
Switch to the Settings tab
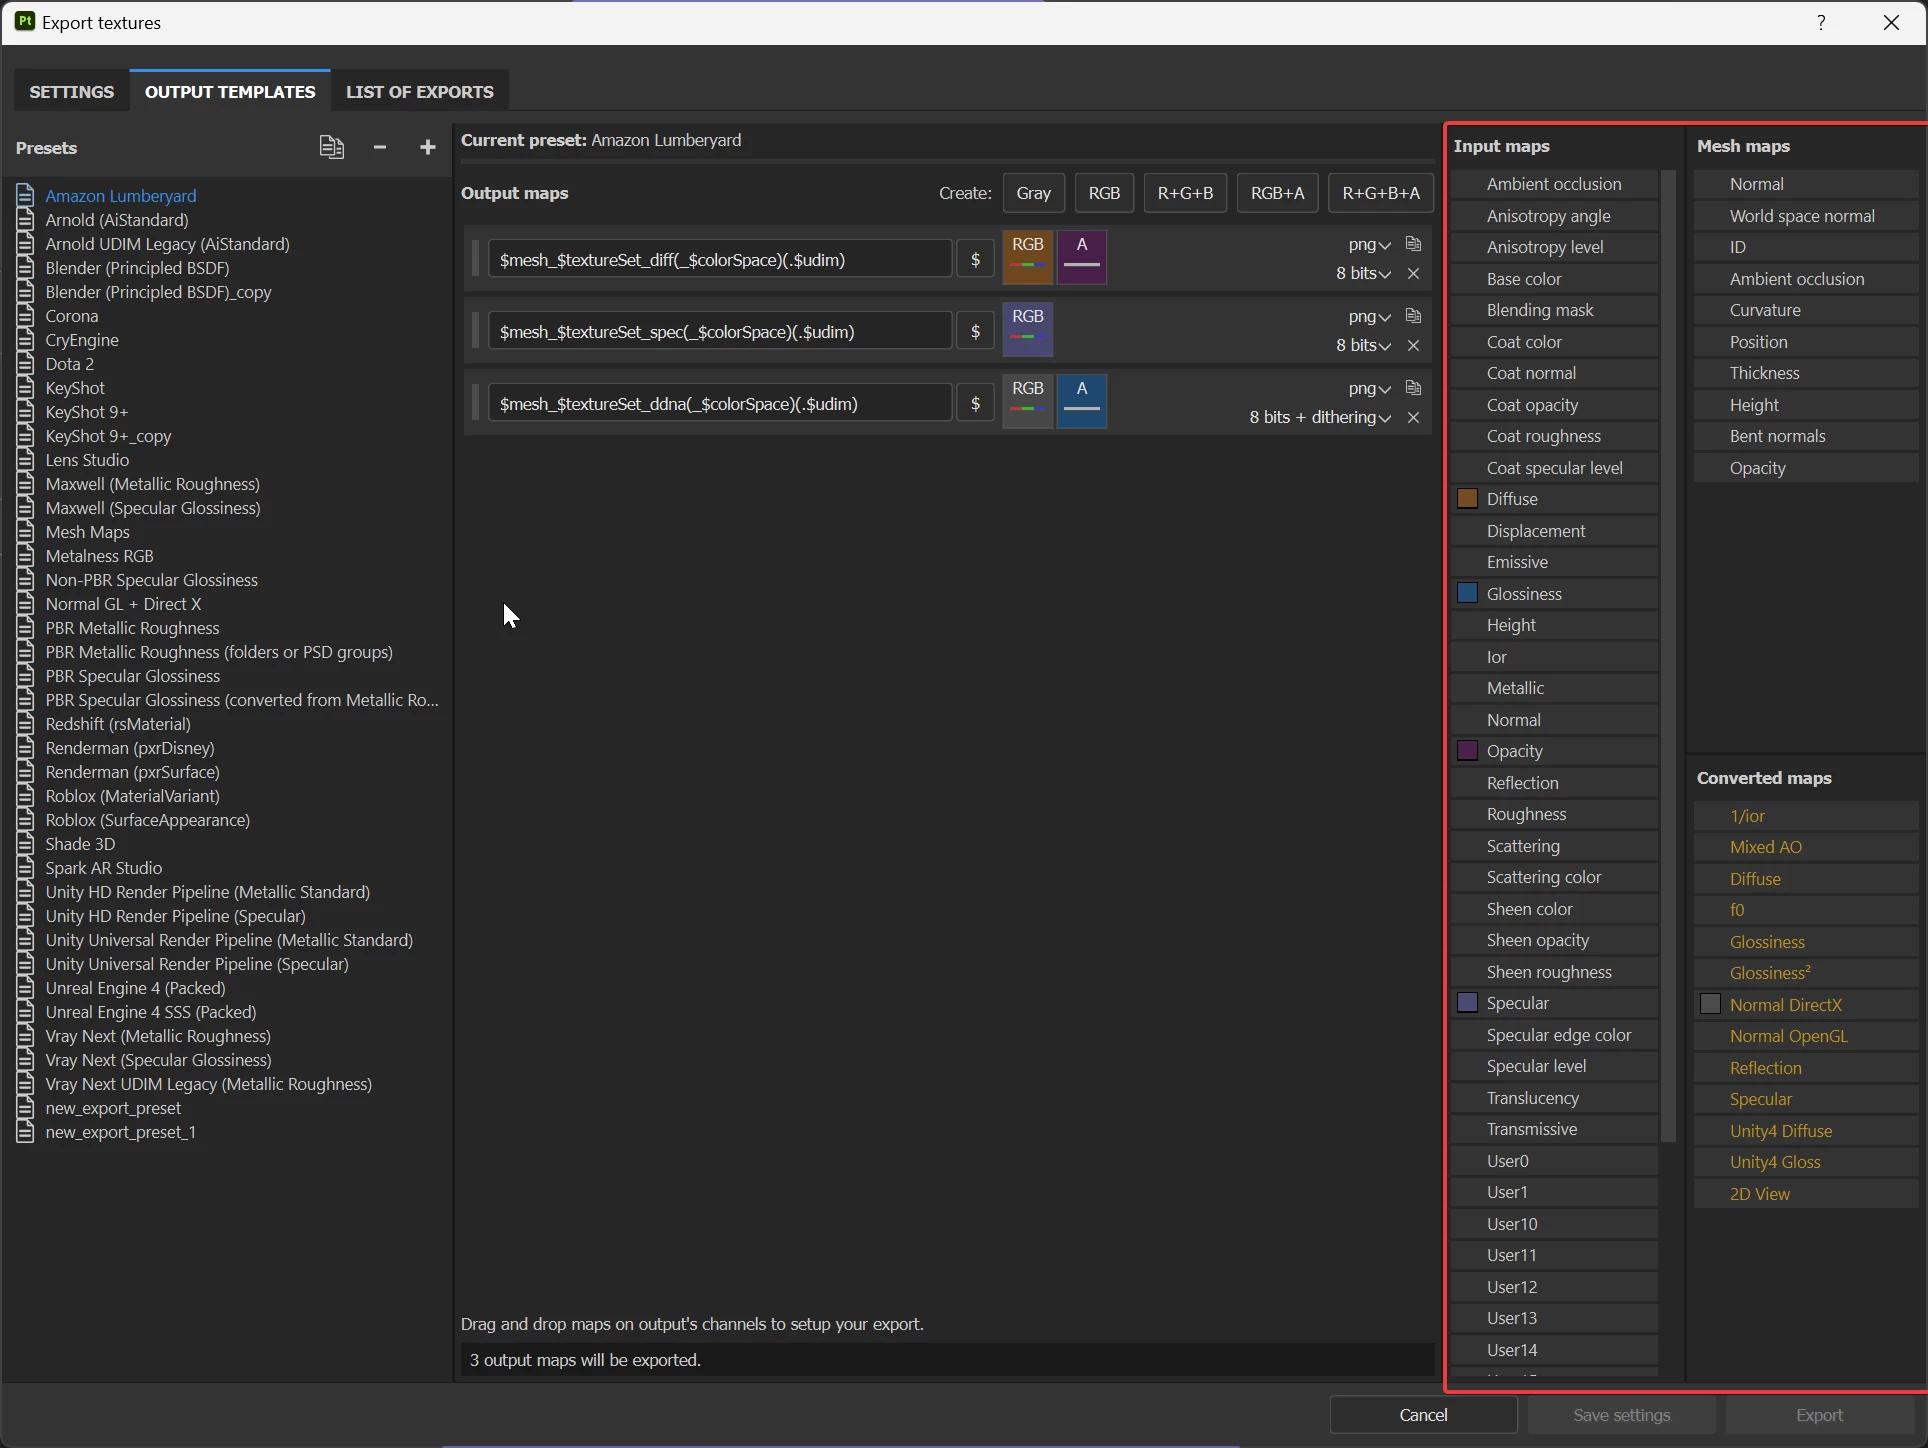[72, 91]
